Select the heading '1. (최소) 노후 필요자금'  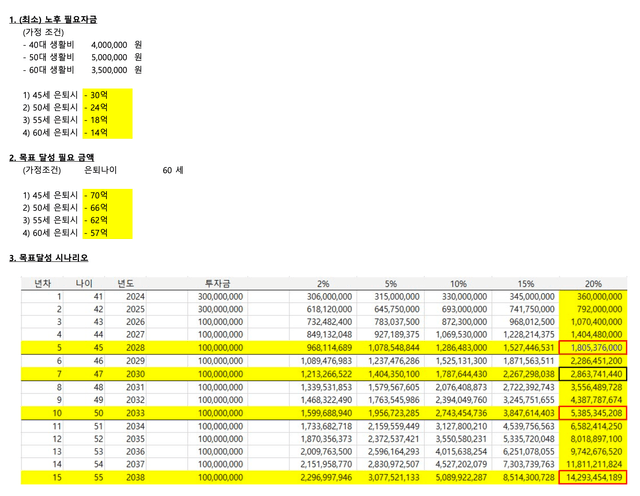point(53,19)
